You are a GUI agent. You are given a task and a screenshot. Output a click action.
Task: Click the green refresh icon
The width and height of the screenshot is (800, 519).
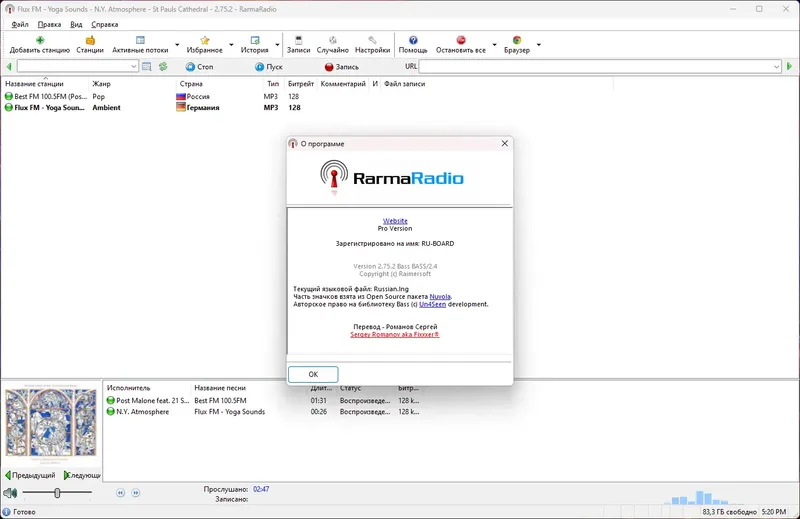coord(163,66)
